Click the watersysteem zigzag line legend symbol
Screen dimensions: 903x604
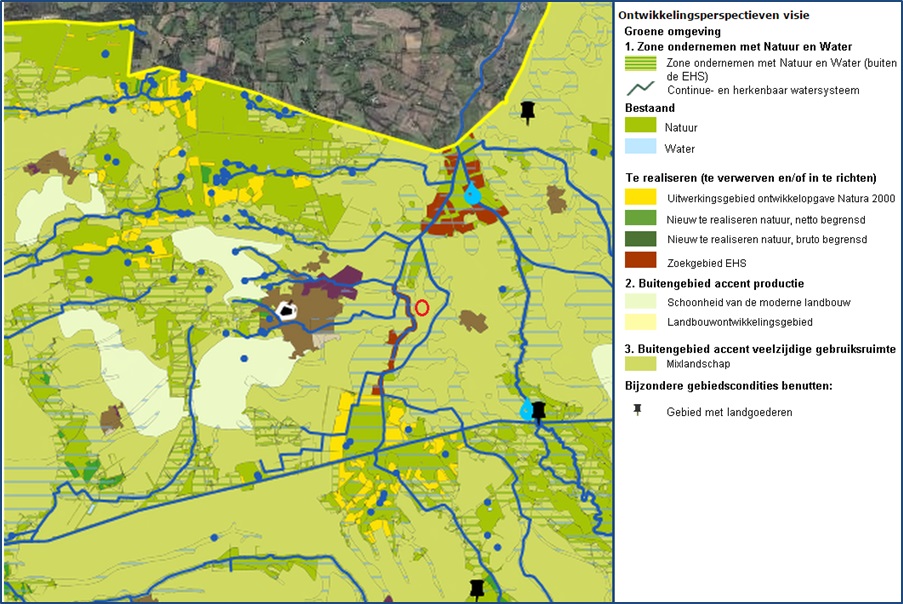[x=640, y=89]
